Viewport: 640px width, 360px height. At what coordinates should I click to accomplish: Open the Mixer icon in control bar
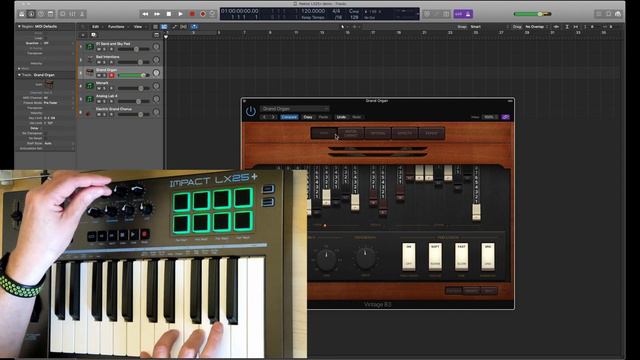click(x=72, y=14)
